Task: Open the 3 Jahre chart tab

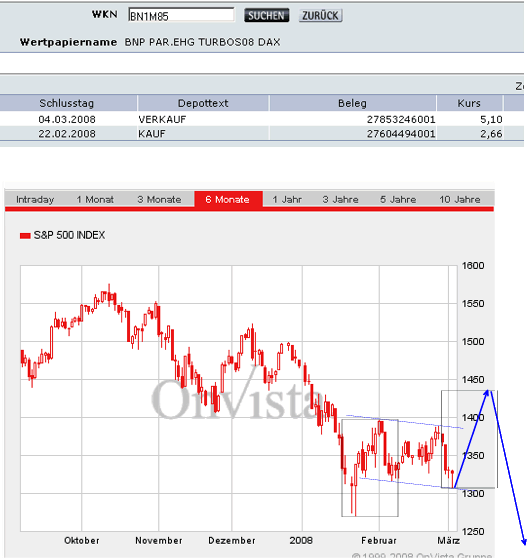Action: click(x=340, y=199)
